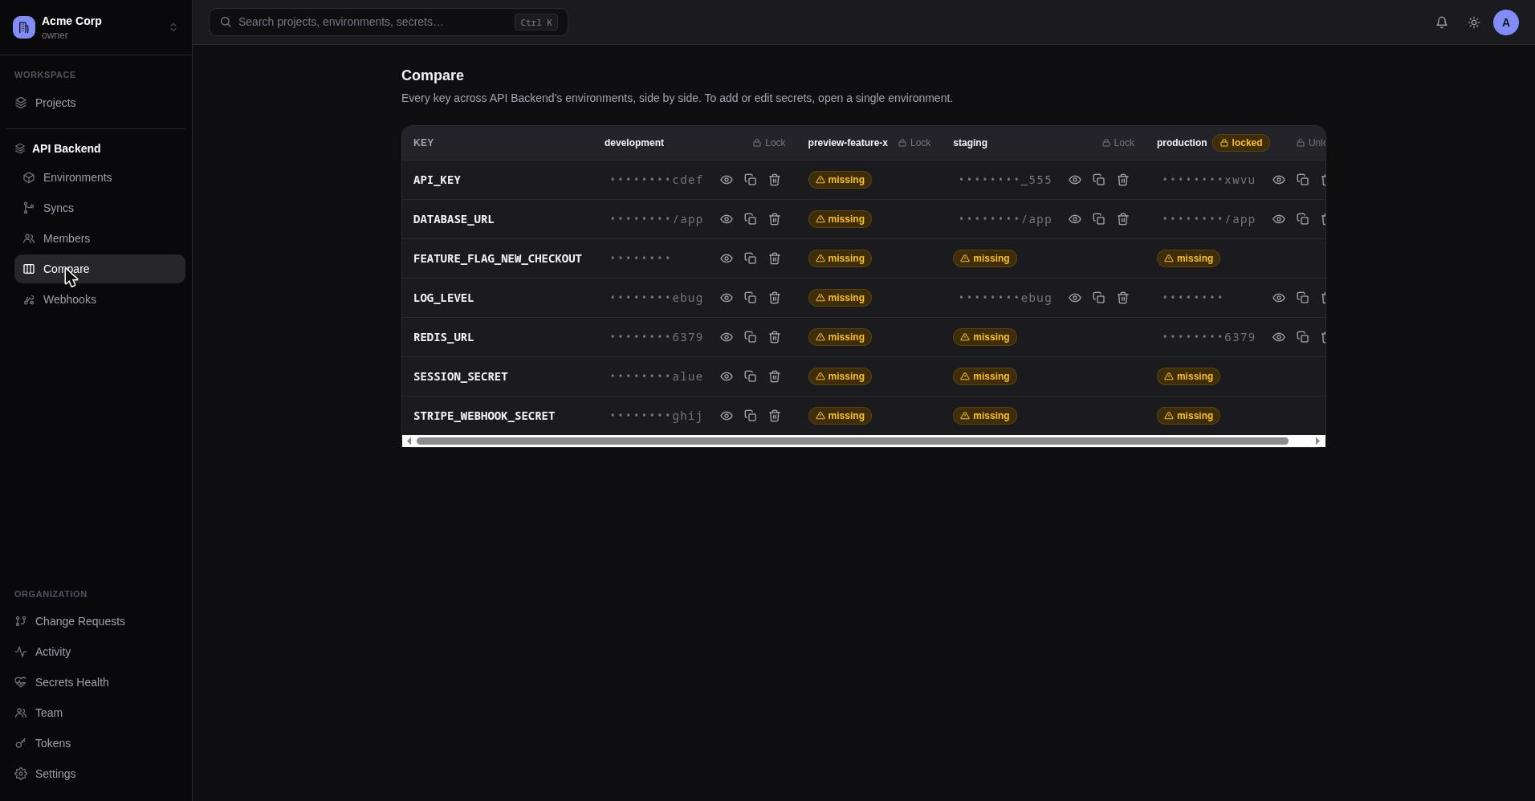Reveal development API_KEY value
The width and height of the screenshot is (1535, 801).
726,180
